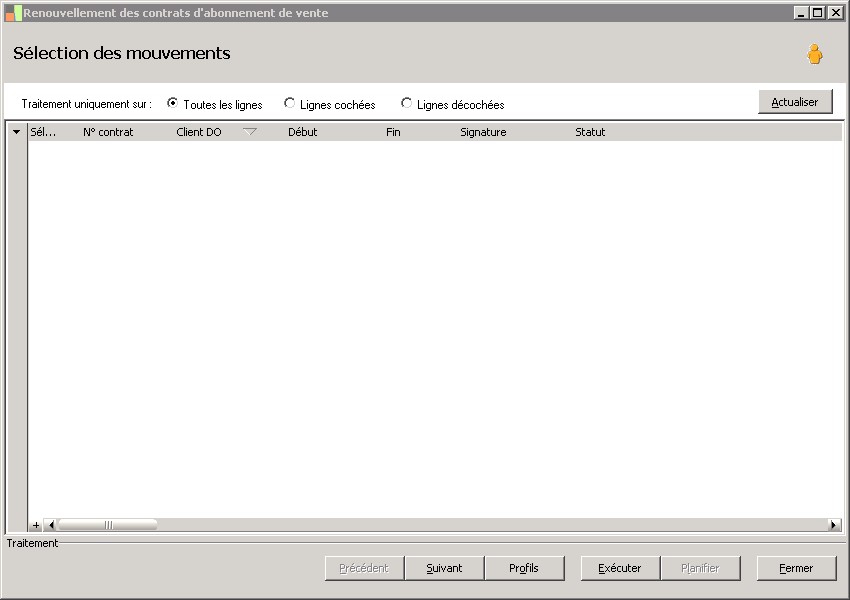Click the Début column header

(302, 132)
